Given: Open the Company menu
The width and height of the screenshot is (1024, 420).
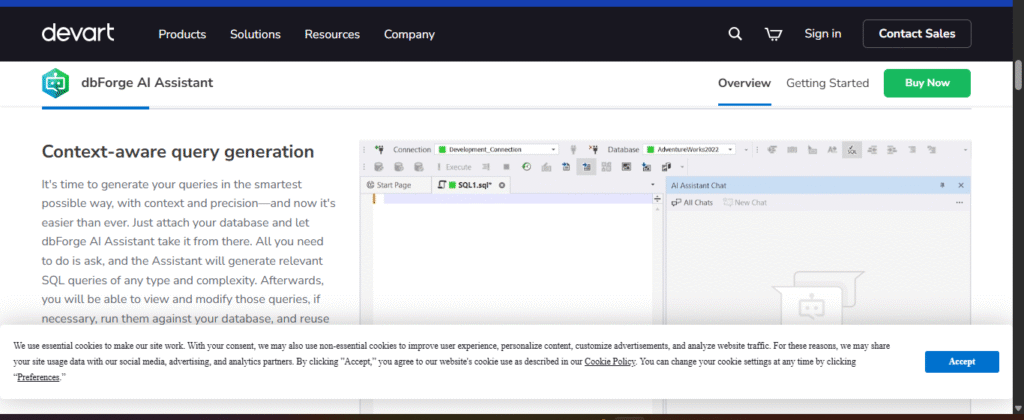Looking at the screenshot, I should [x=409, y=35].
